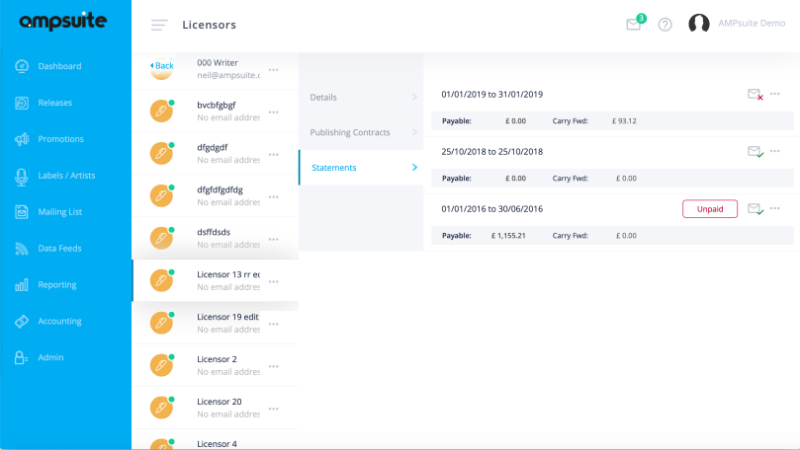Expand the Details section

[360, 97]
